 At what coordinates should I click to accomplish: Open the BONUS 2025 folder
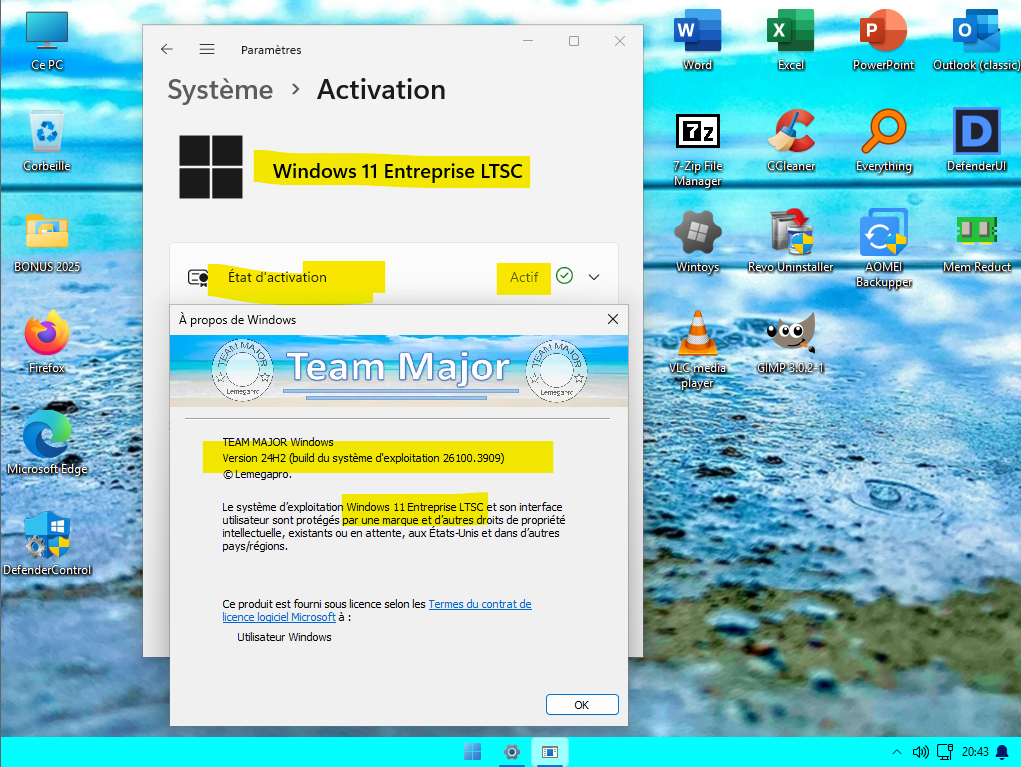coord(47,242)
